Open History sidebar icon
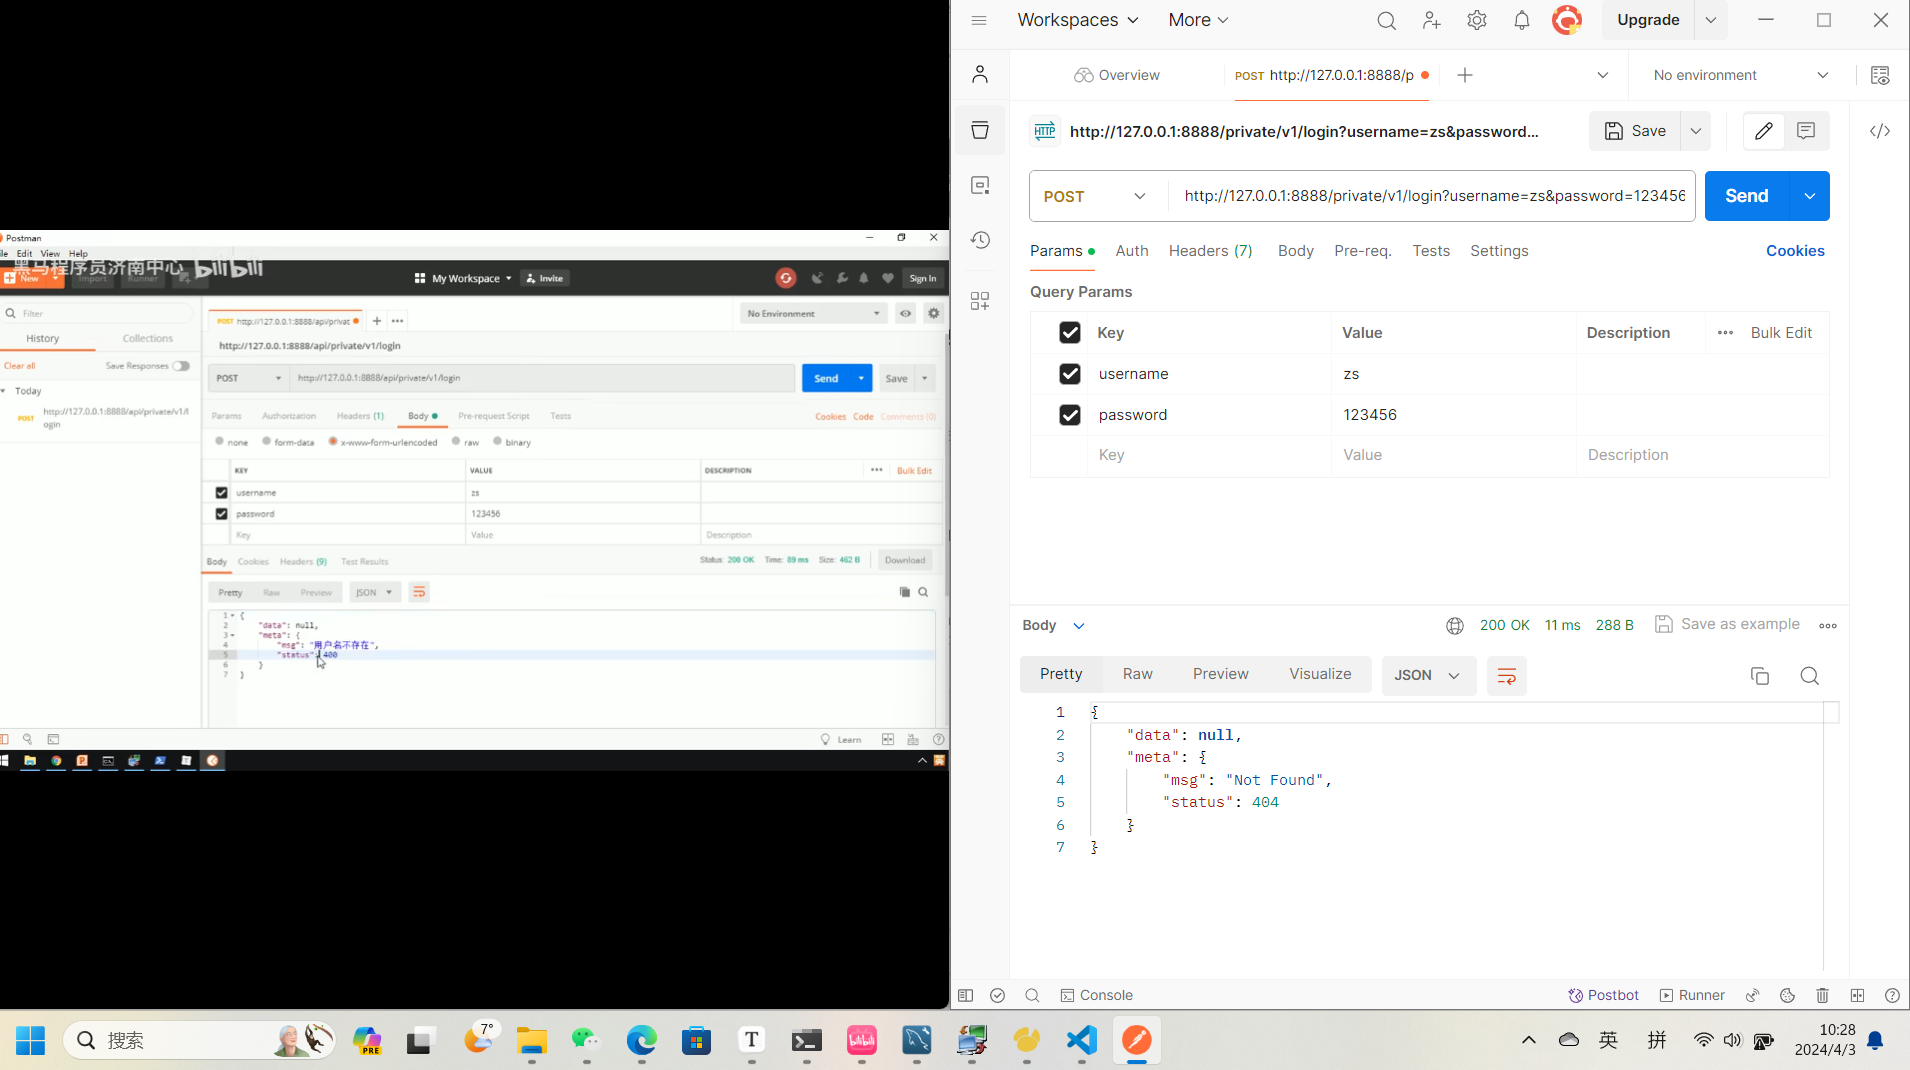Screen dimensions: 1910x1070 tap(980, 240)
